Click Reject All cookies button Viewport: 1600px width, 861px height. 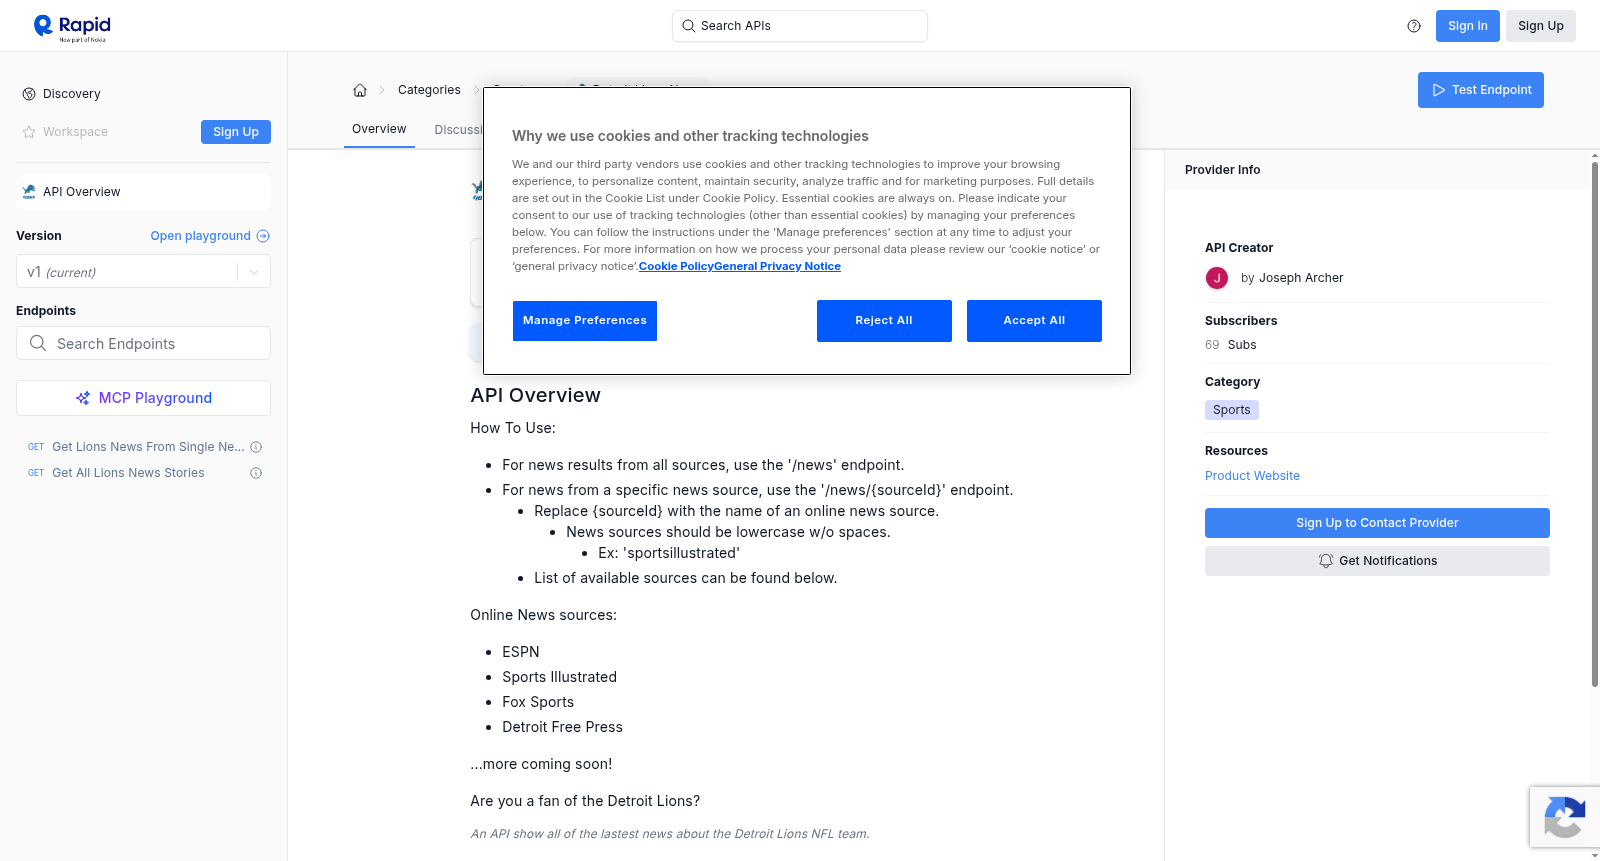coord(884,321)
